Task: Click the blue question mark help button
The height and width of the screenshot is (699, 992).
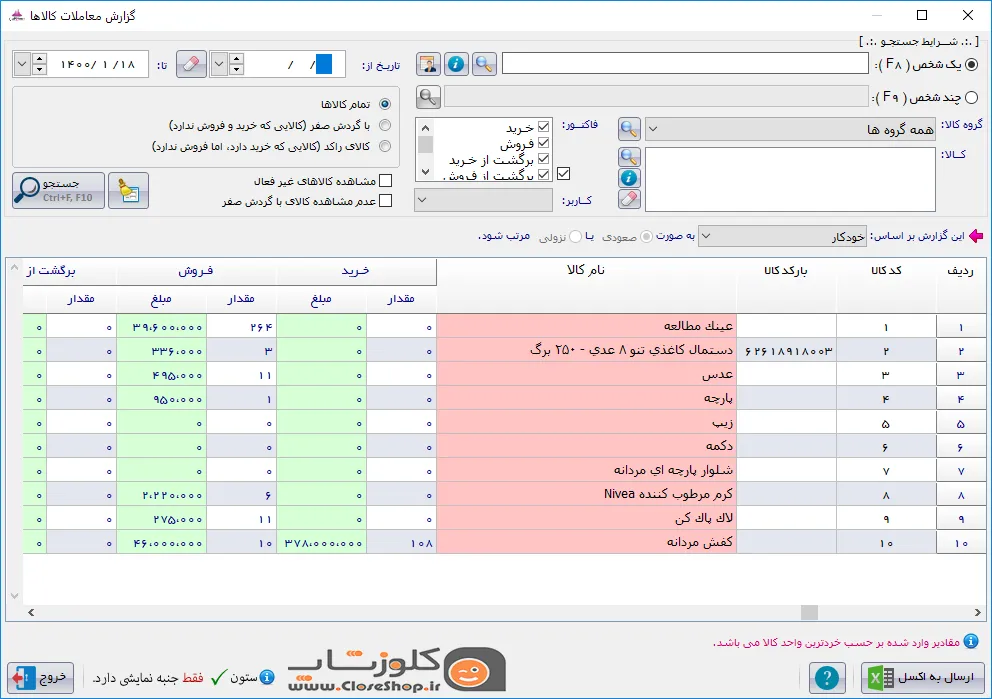Action: coord(827,678)
